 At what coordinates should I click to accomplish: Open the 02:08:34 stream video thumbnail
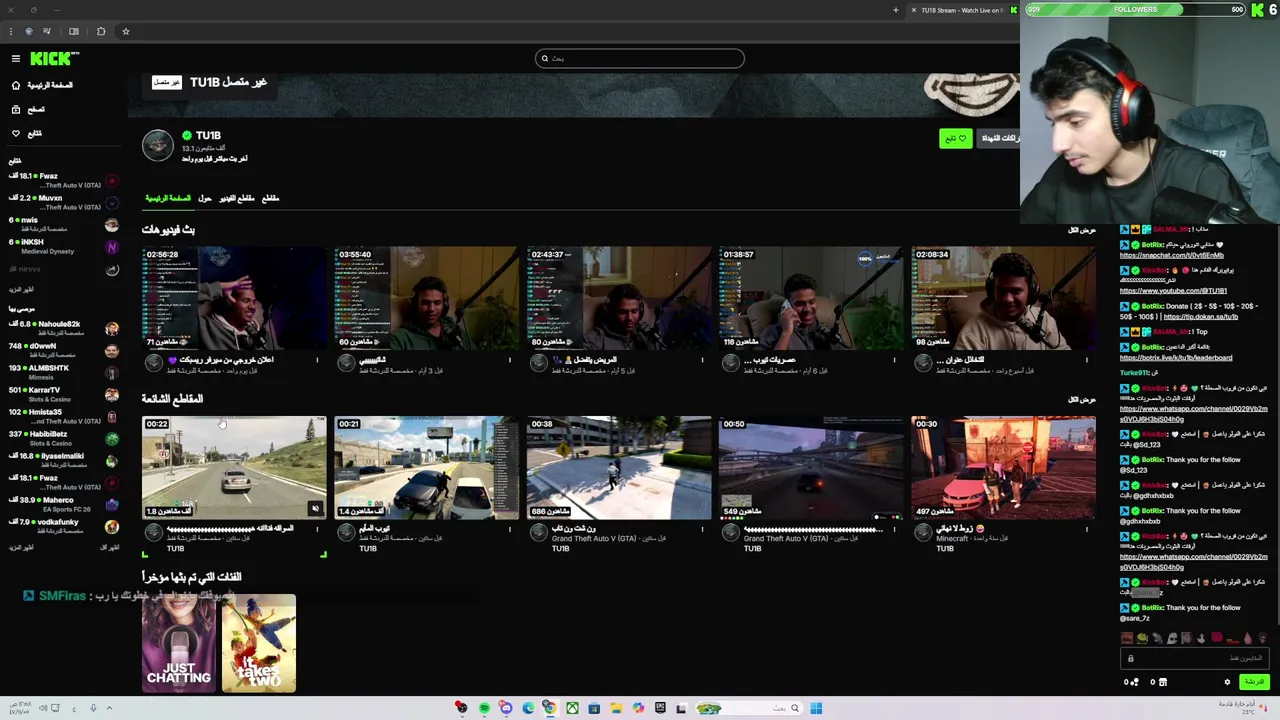(1003, 298)
